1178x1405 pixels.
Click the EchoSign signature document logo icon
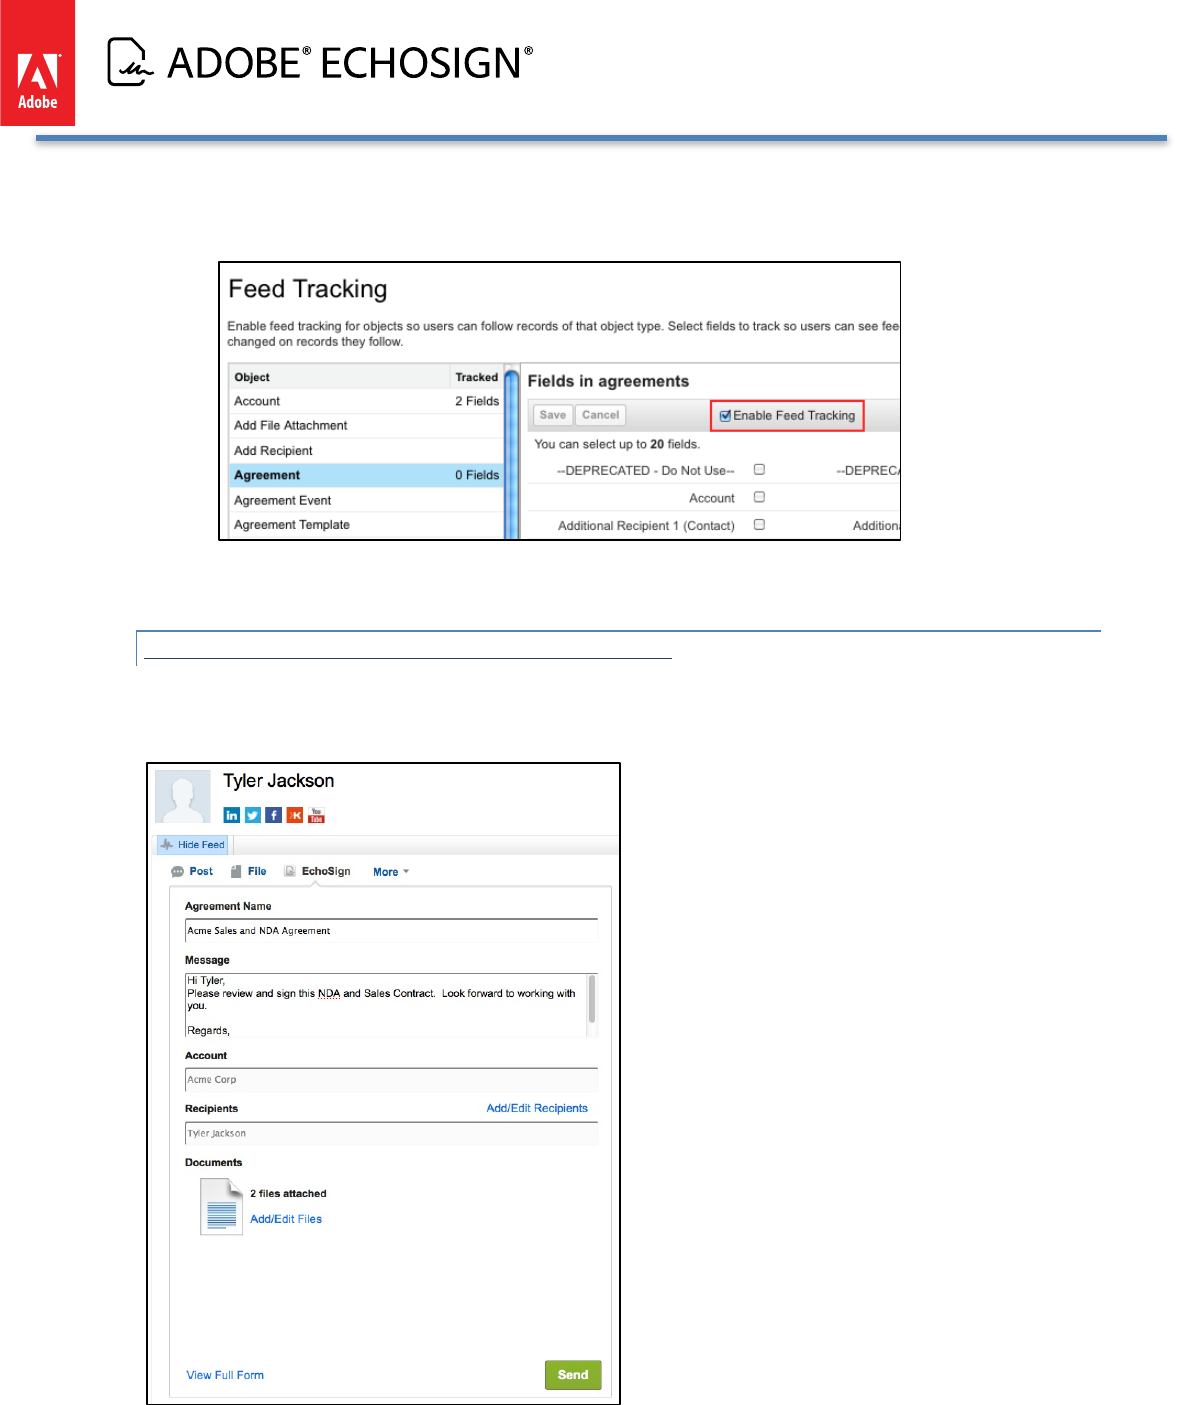130,62
